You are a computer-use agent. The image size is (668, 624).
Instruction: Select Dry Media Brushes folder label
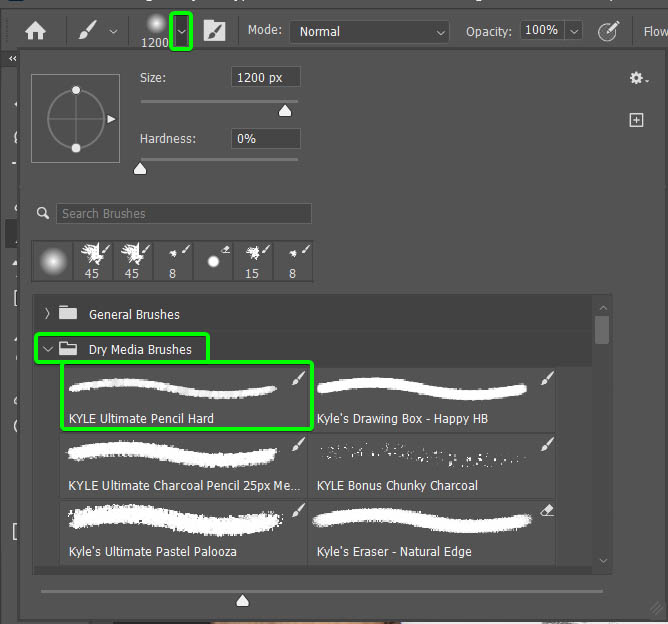click(140, 350)
